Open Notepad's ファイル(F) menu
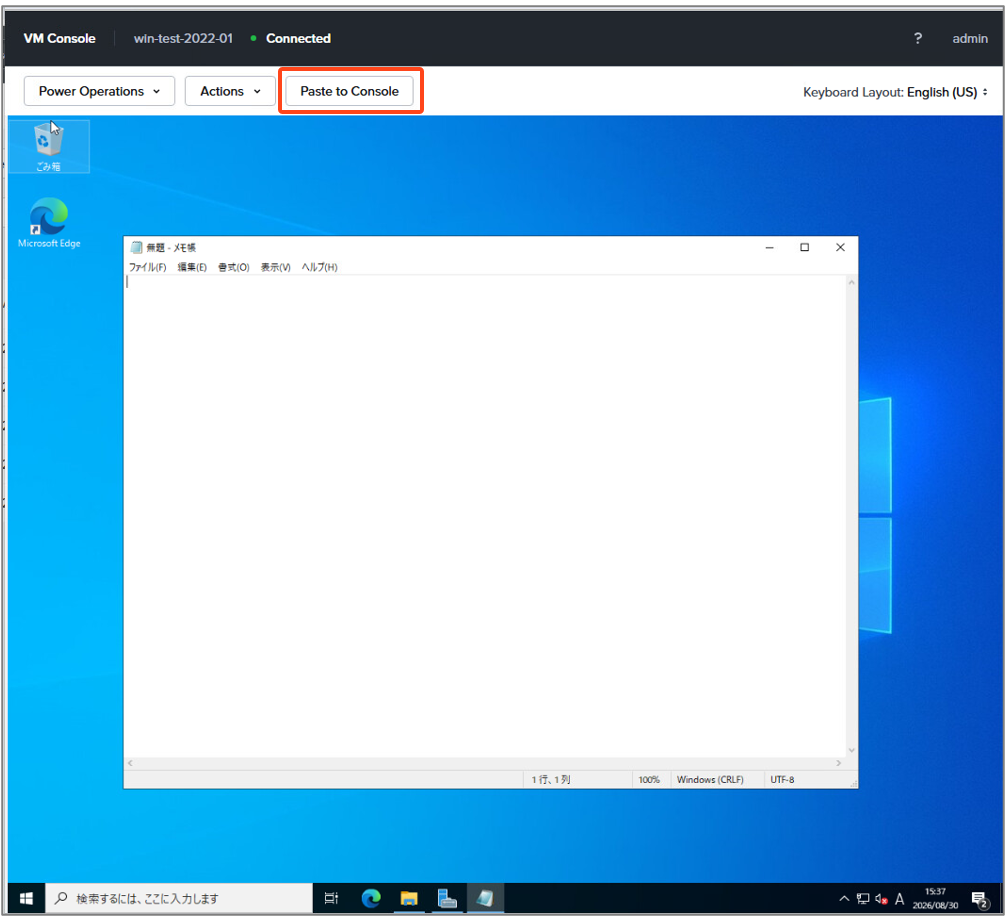 (x=148, y=267)
